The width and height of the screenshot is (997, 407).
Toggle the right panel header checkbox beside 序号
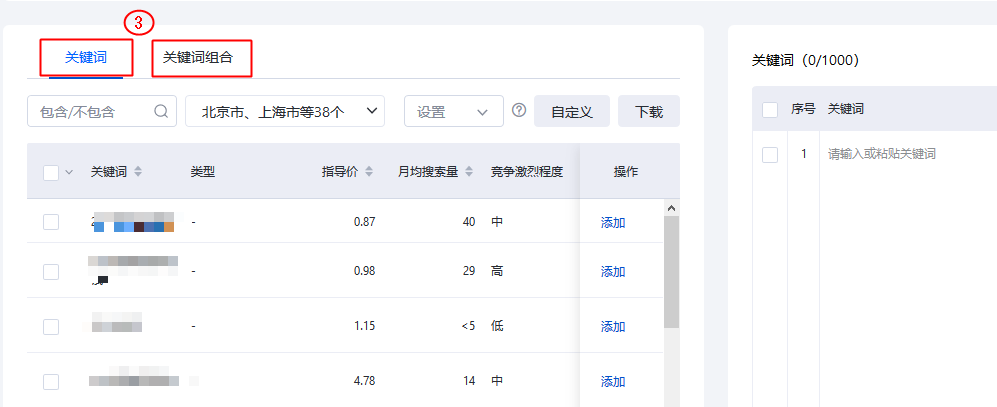(x=770, y=109)
